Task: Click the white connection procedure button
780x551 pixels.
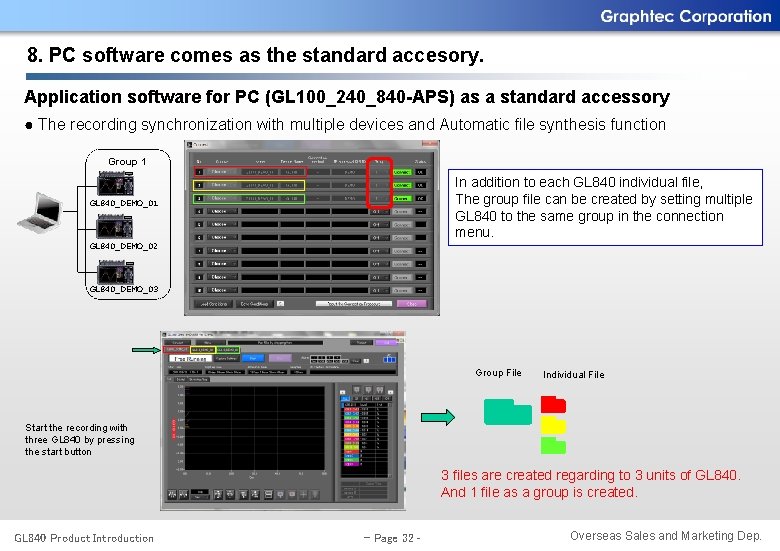Action: [x=354, y=304]
